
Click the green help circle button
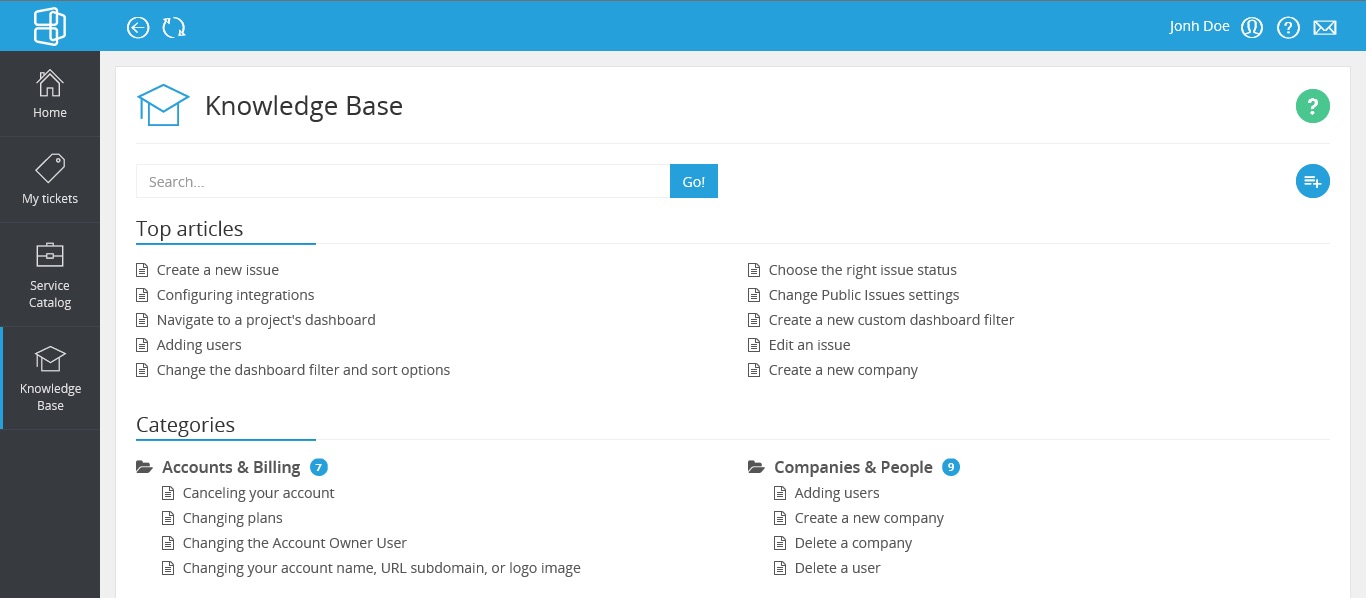tap(1312, 106)
